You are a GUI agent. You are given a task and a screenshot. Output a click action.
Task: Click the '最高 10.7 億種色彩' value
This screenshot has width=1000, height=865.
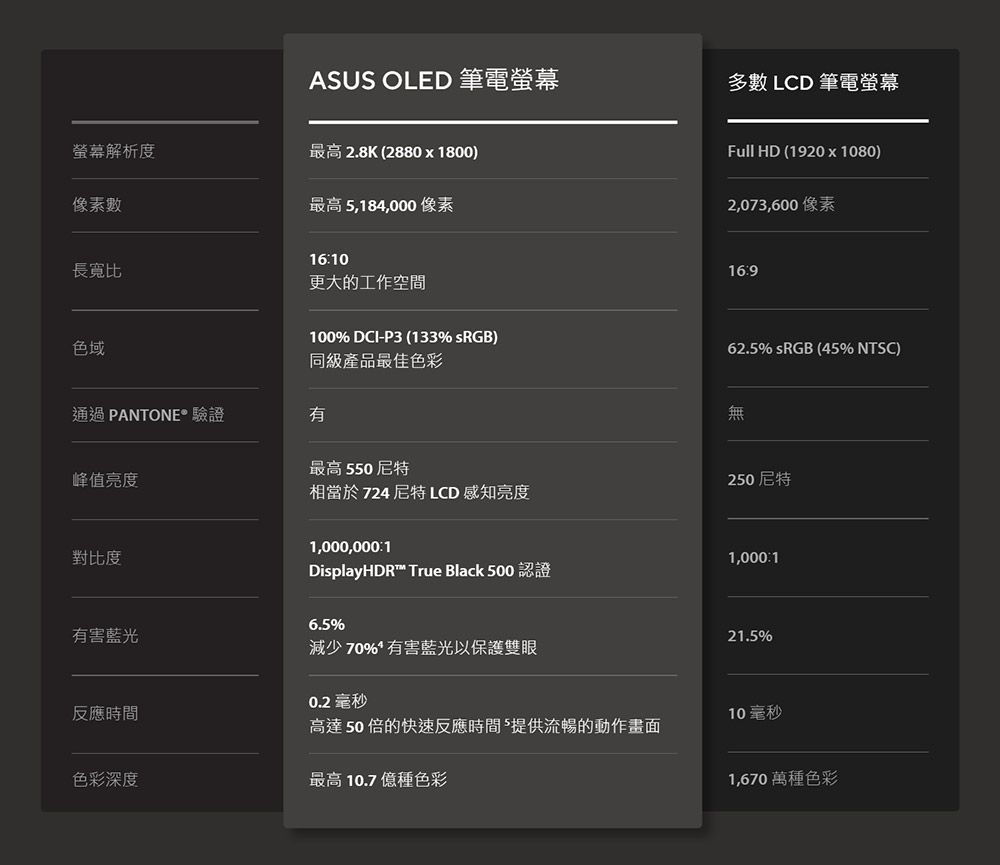point(378,780)
